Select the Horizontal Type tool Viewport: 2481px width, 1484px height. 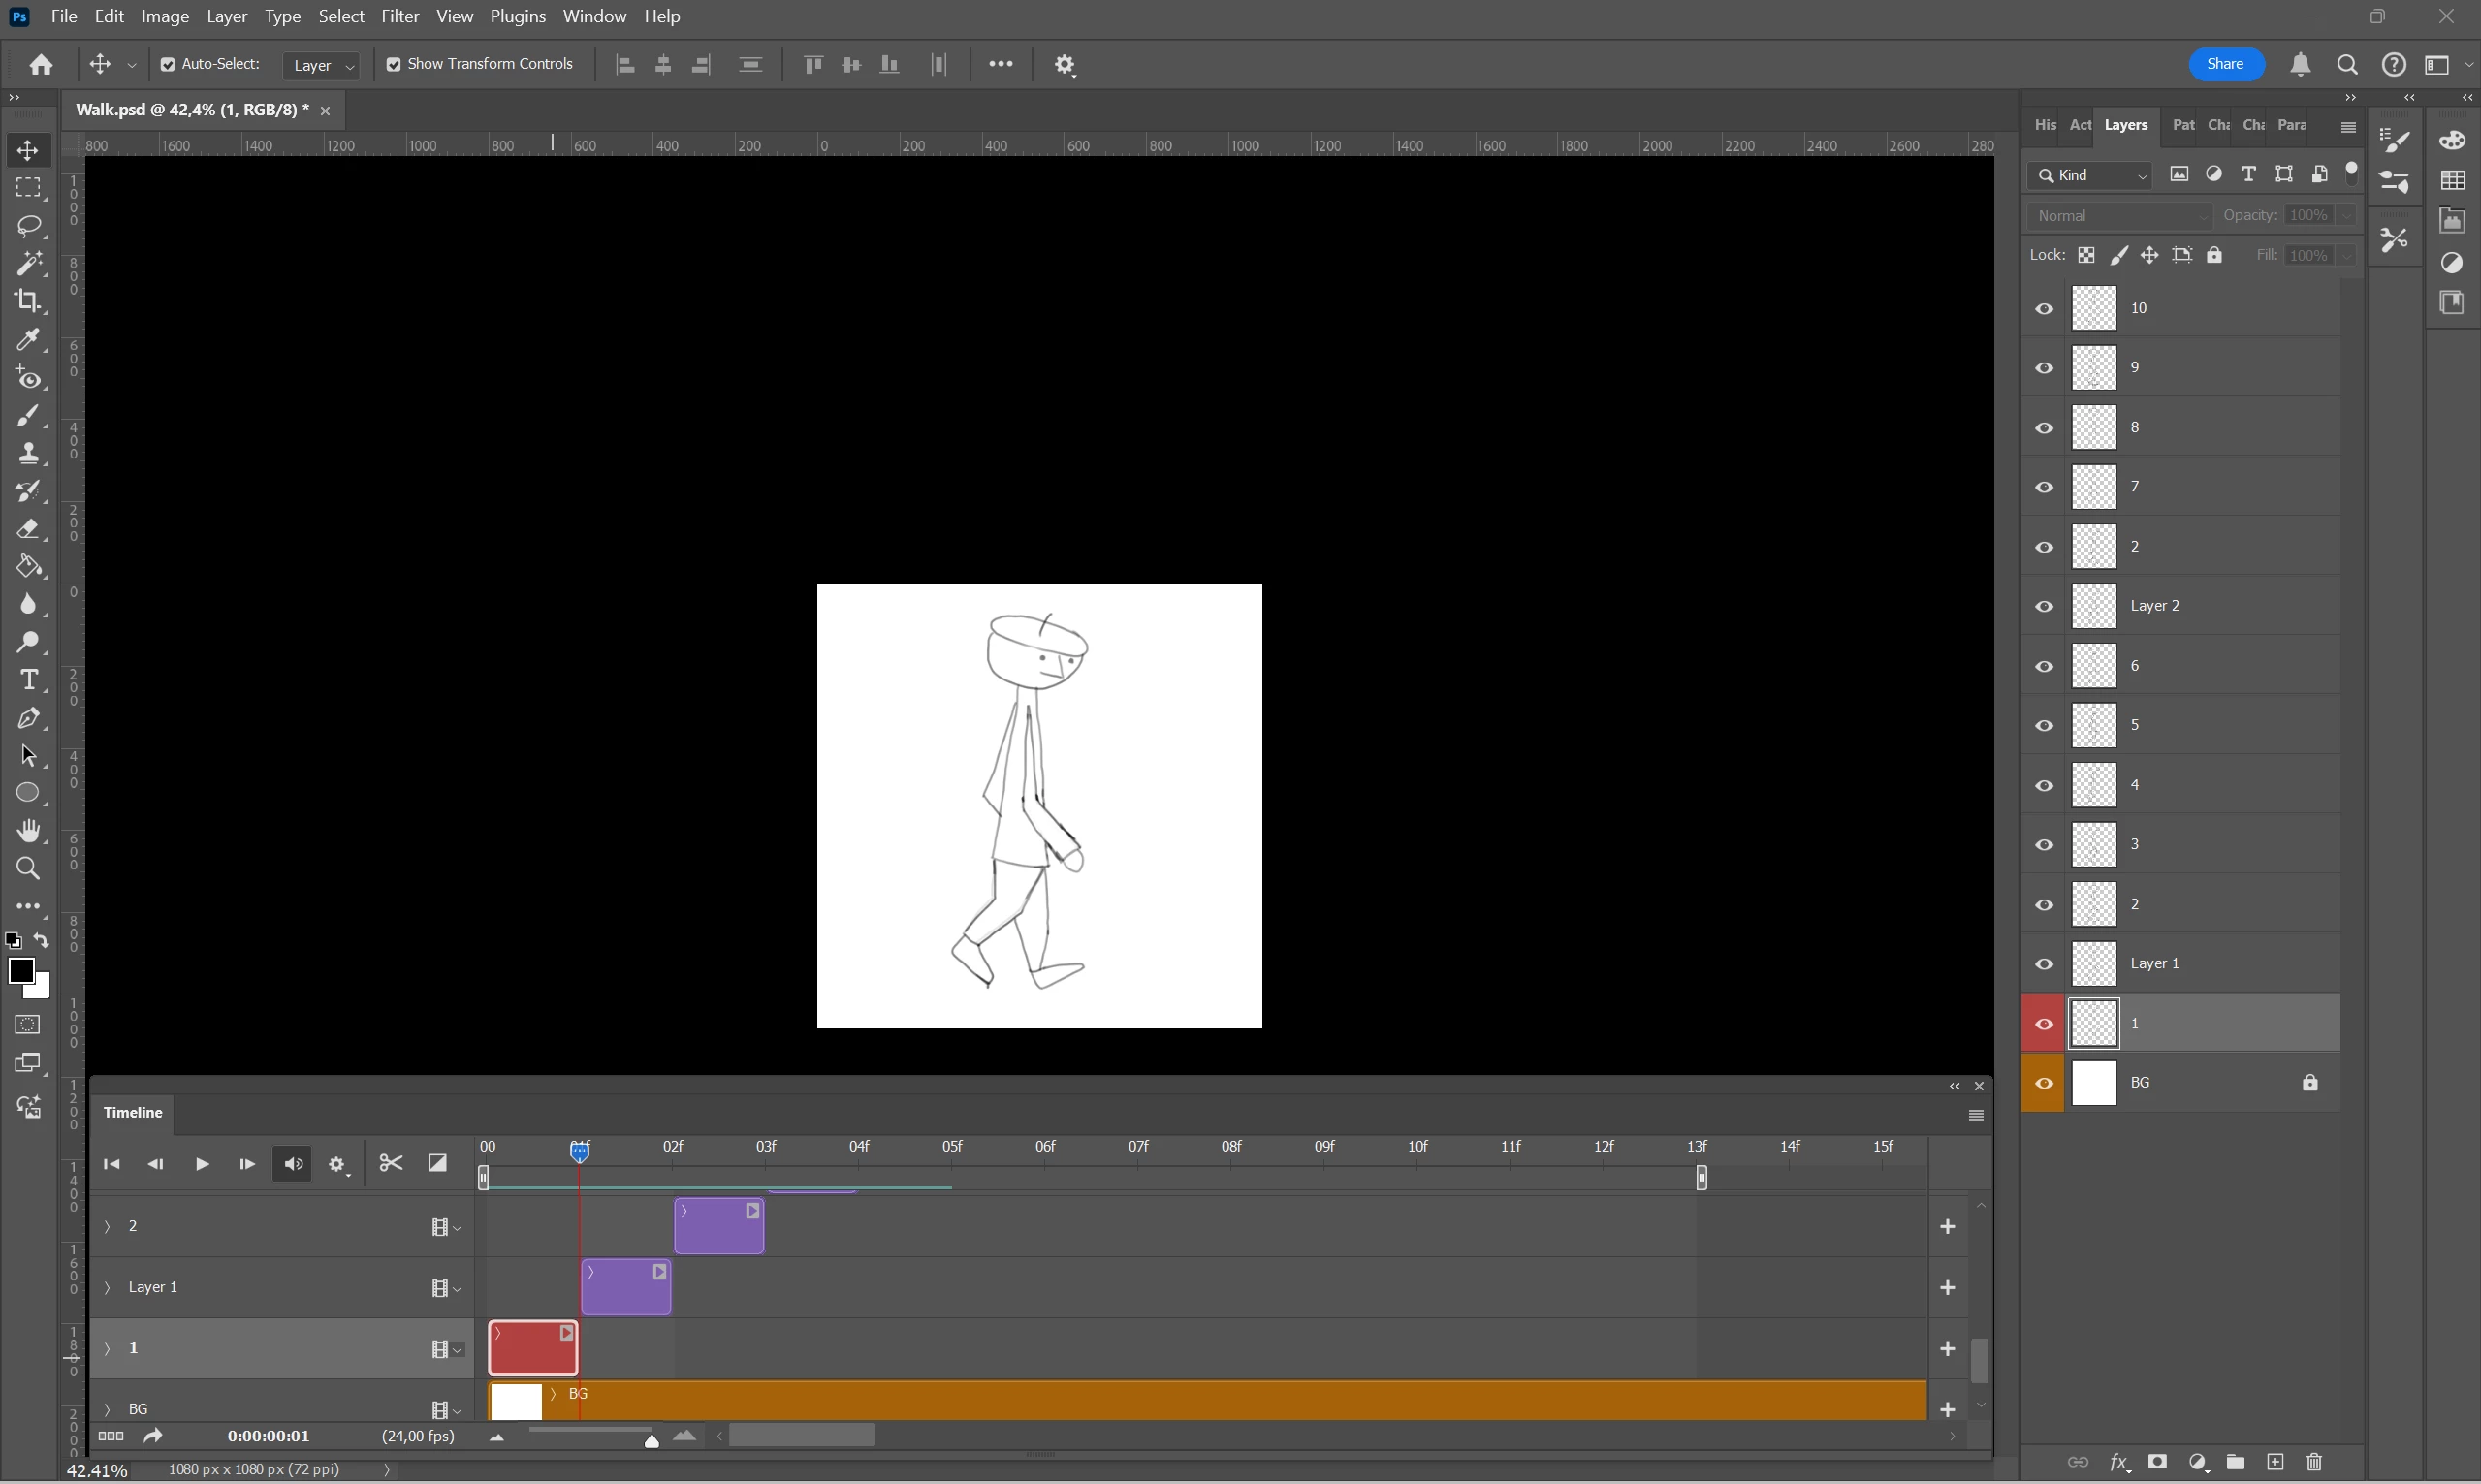(x=28, y=680)
